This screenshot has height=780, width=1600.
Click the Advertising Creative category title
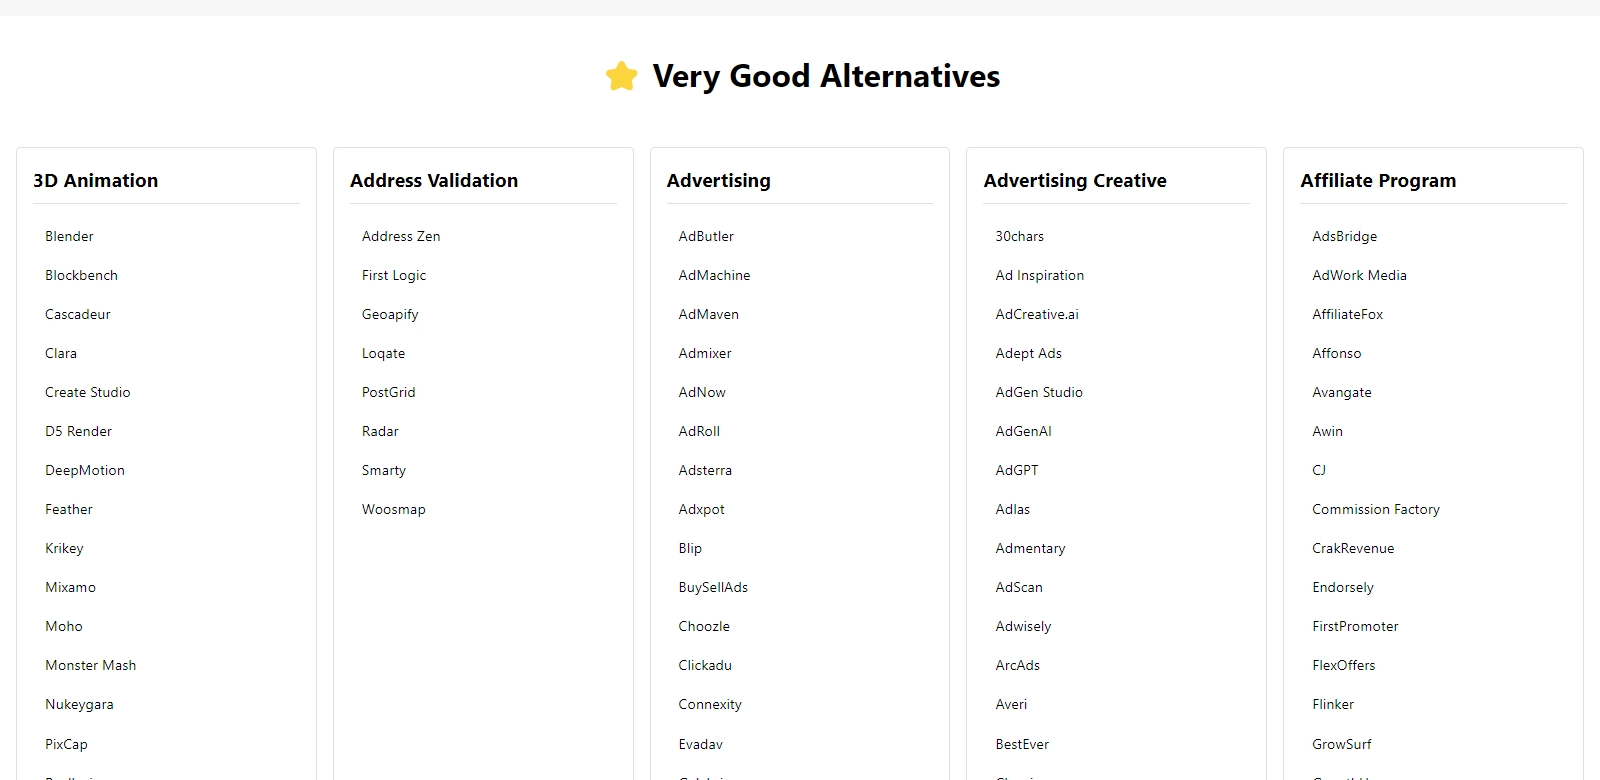pyautogui.click(x=1074, y=180)
